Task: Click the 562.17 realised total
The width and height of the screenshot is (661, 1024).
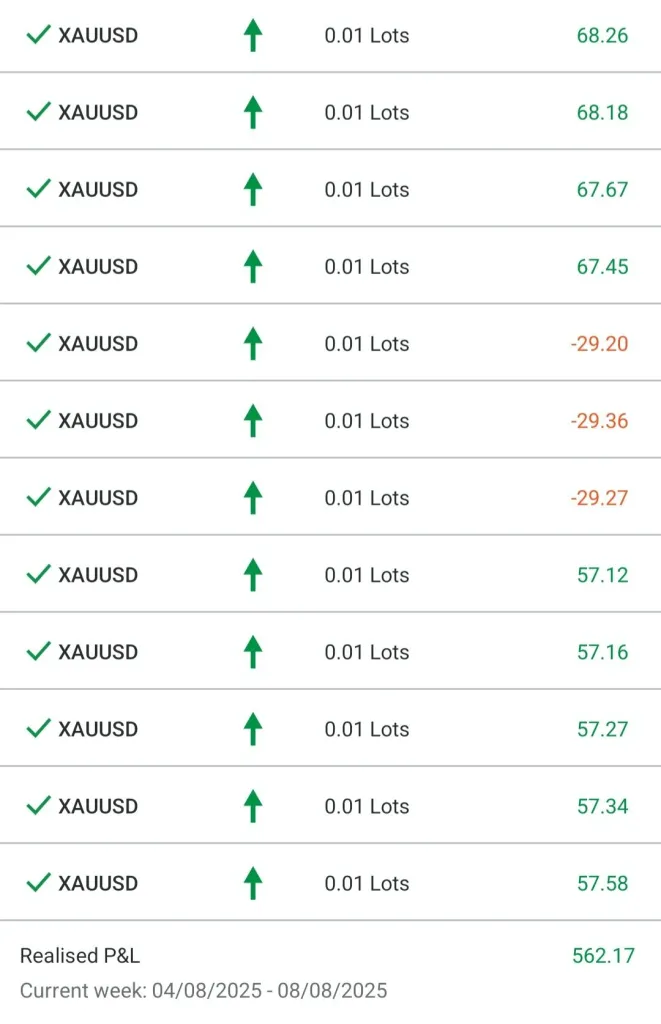Action: [x=603, y=956]
